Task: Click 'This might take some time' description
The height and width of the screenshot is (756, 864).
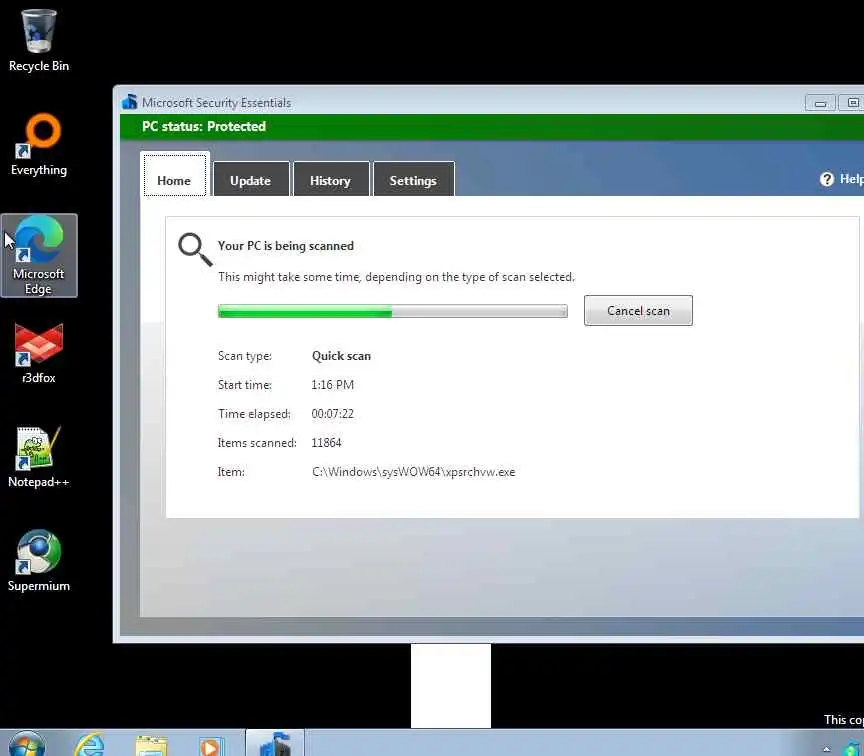Action: 396,277
